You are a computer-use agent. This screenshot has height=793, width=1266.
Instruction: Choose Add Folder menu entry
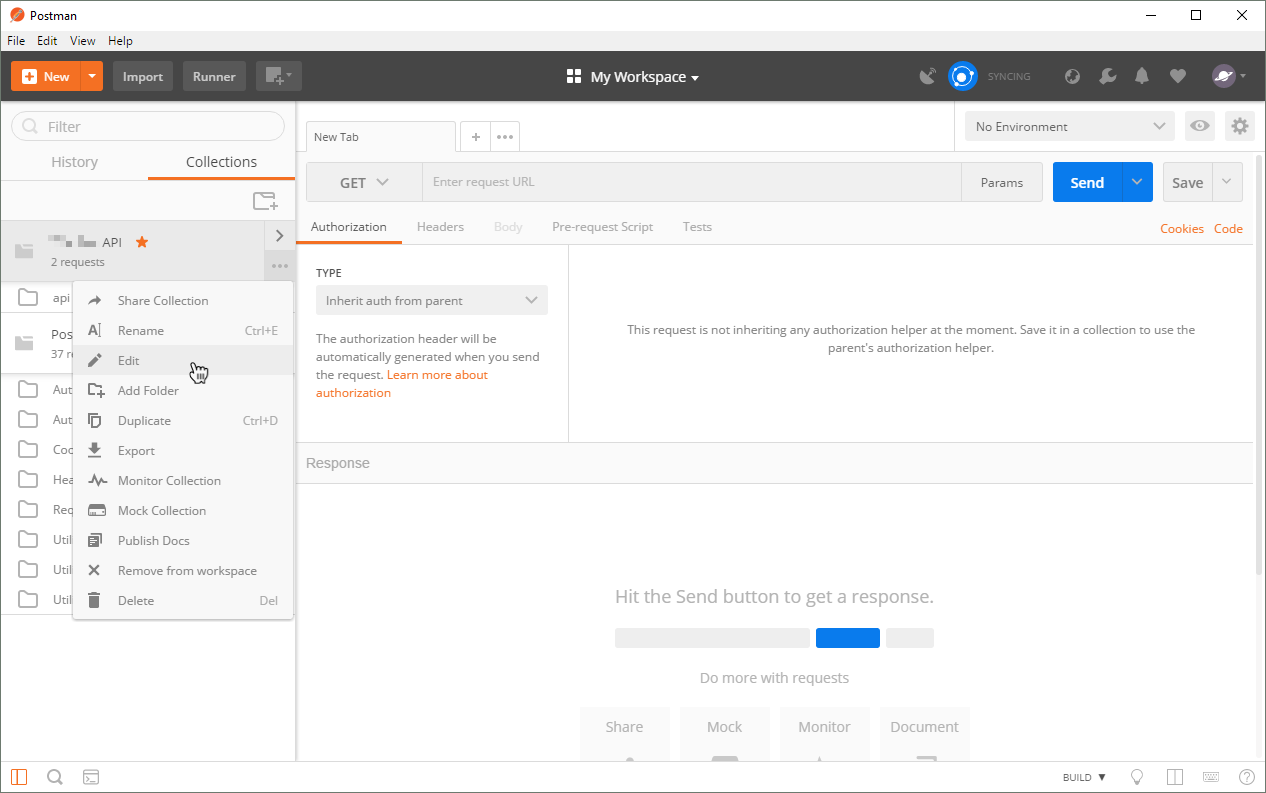(x=183, y=390)
